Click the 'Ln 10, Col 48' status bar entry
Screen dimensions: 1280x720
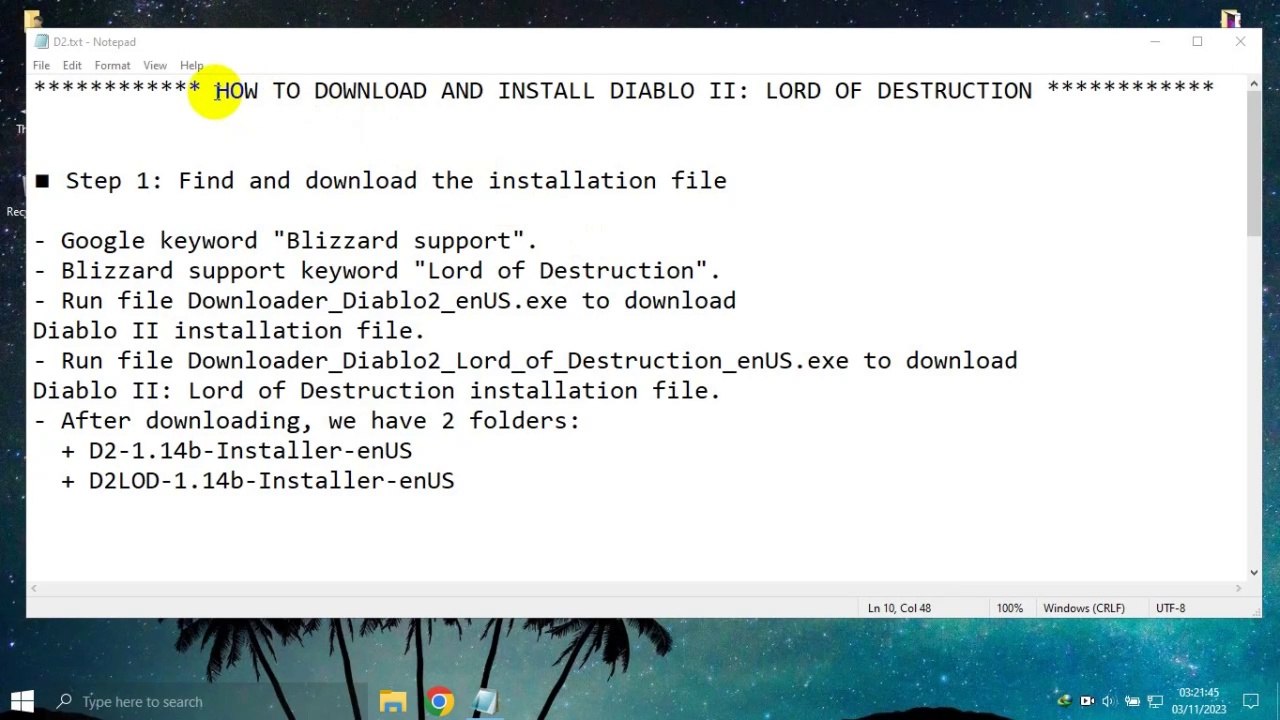click(899, 608)
